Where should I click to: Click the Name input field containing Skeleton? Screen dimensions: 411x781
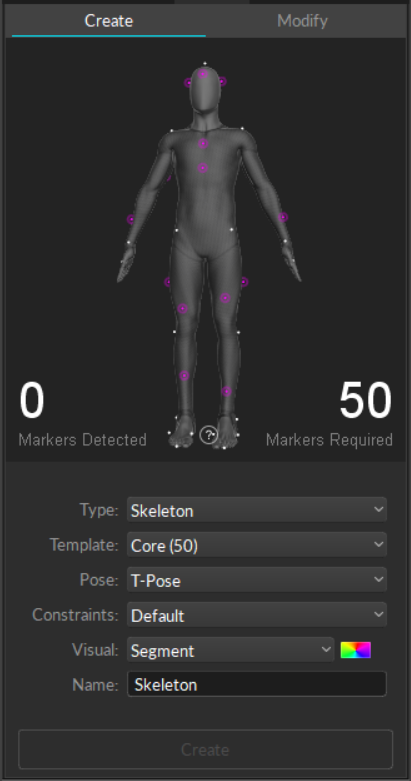[x=257, y=684]
